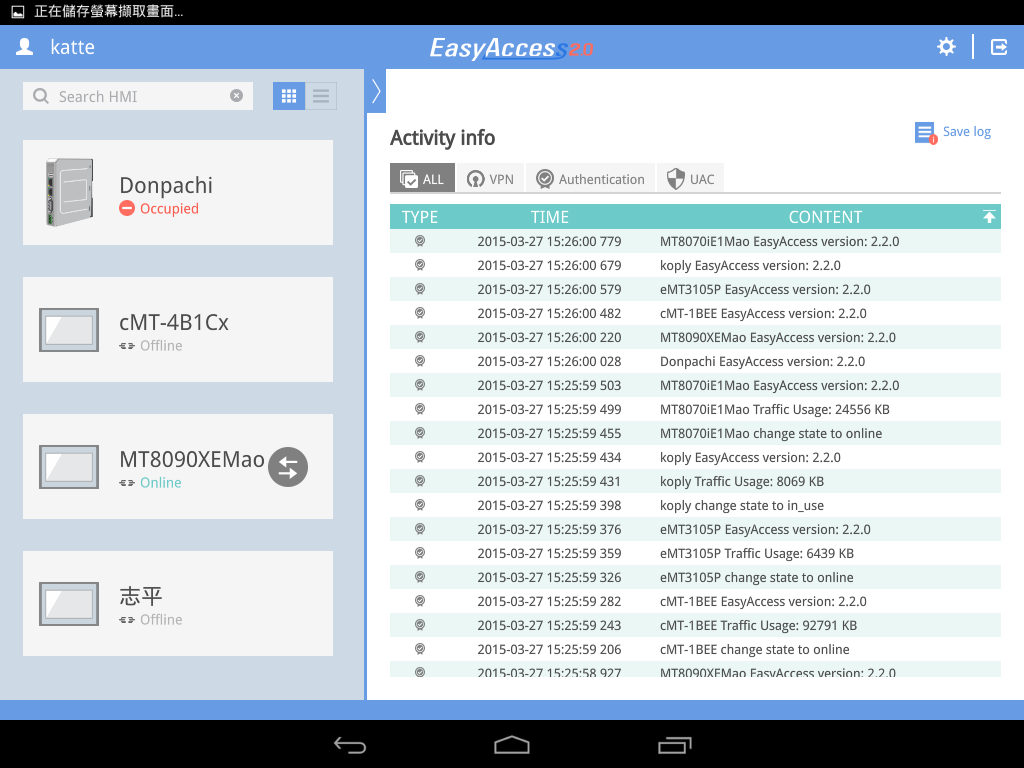
Task: Open the 志平 HMI card
Action: tap(178, 604)
